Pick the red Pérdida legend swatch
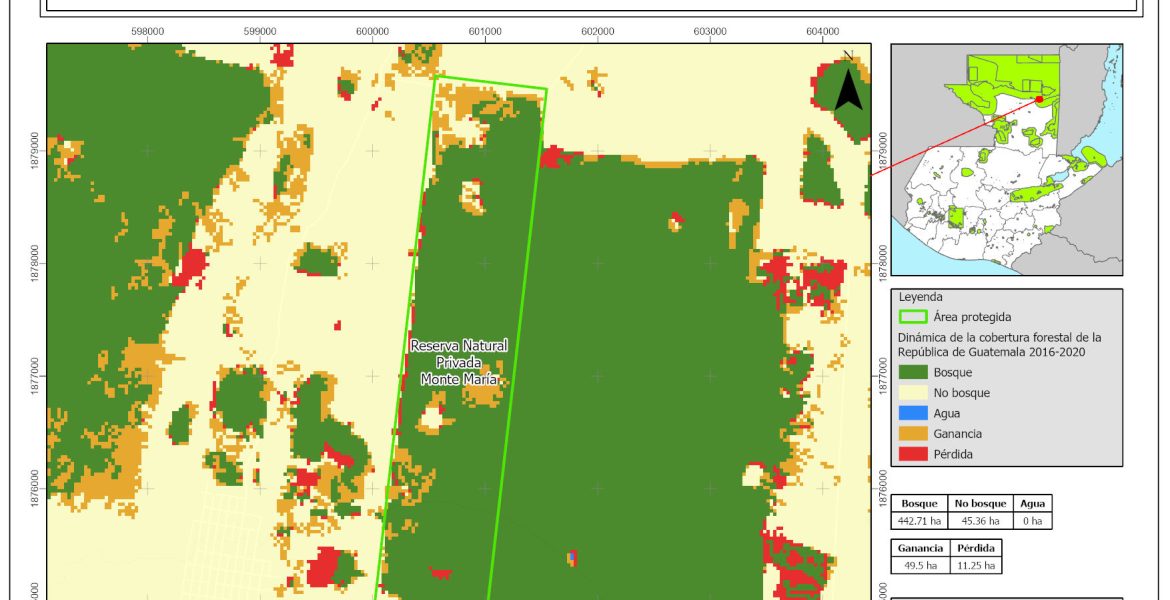The width and height of the screenshot is (1170, 600). coord(914,454)
